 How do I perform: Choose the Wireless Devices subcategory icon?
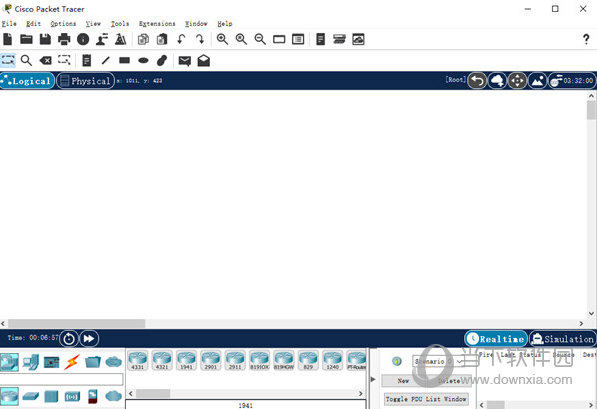[x=72, y=397]
